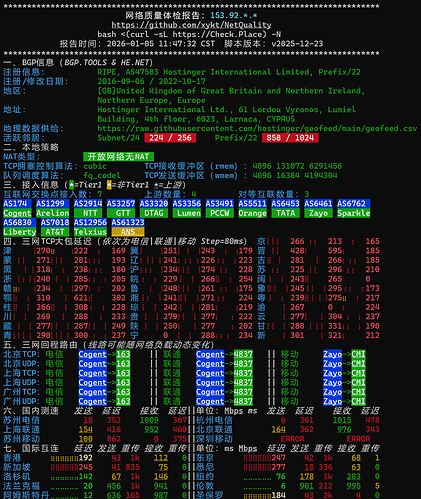Click the wmem values 4096 16384 4194304

[x=295, y=175]
